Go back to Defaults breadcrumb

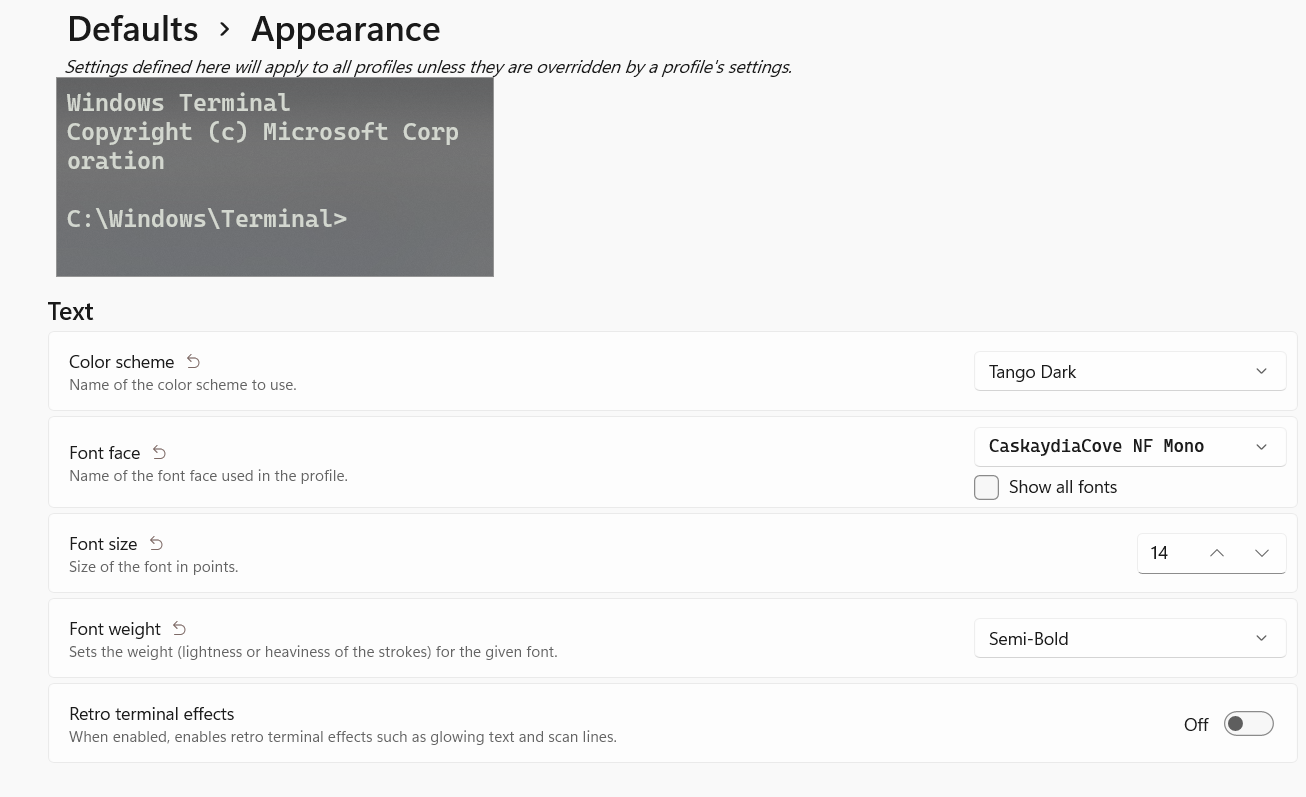(133, 29)
